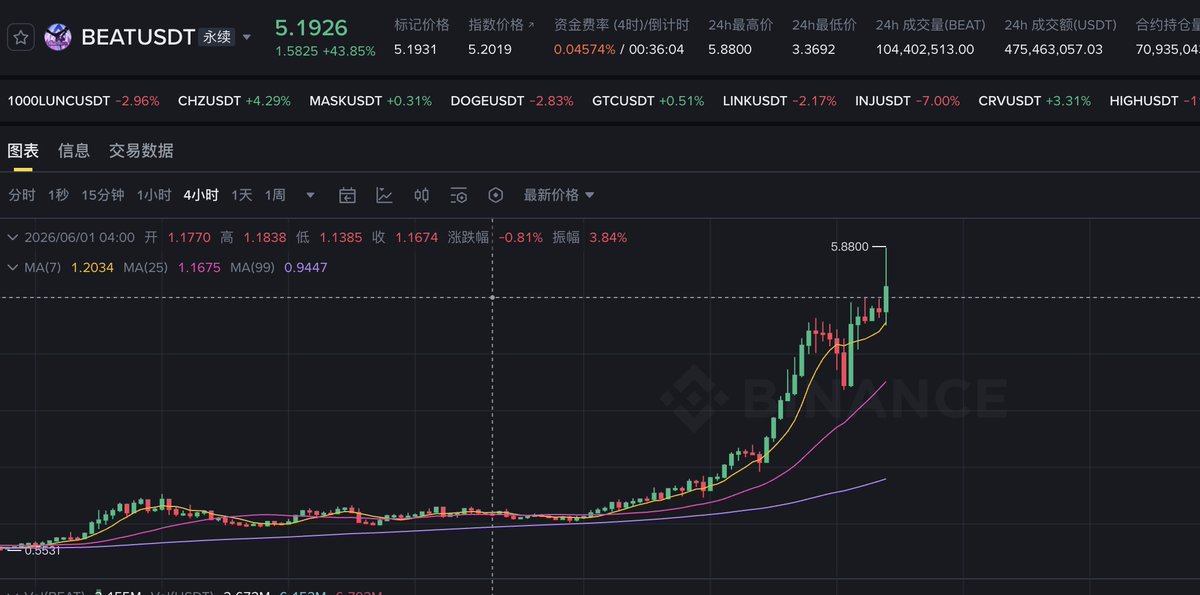The image size is (1200, 595).
Task: Switch to the 信息 tab
Action: (x=74, y=151)
